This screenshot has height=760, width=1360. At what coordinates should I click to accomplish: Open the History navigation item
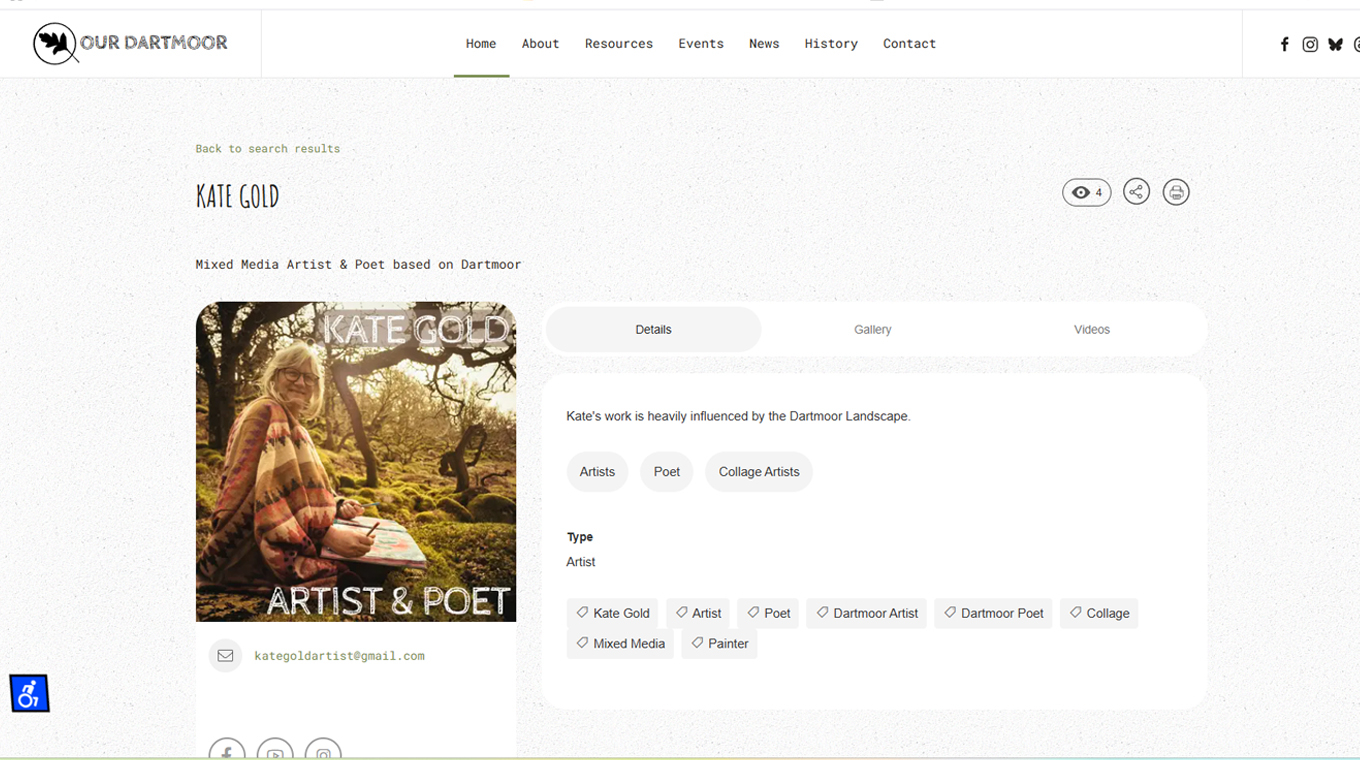click(831, 44)
